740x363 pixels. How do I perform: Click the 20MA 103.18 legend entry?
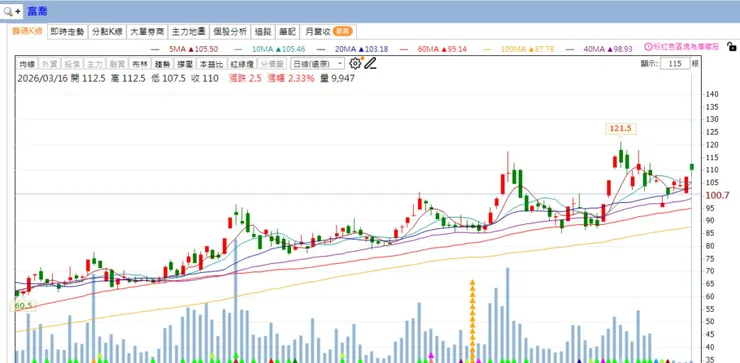tap(361, 49)
